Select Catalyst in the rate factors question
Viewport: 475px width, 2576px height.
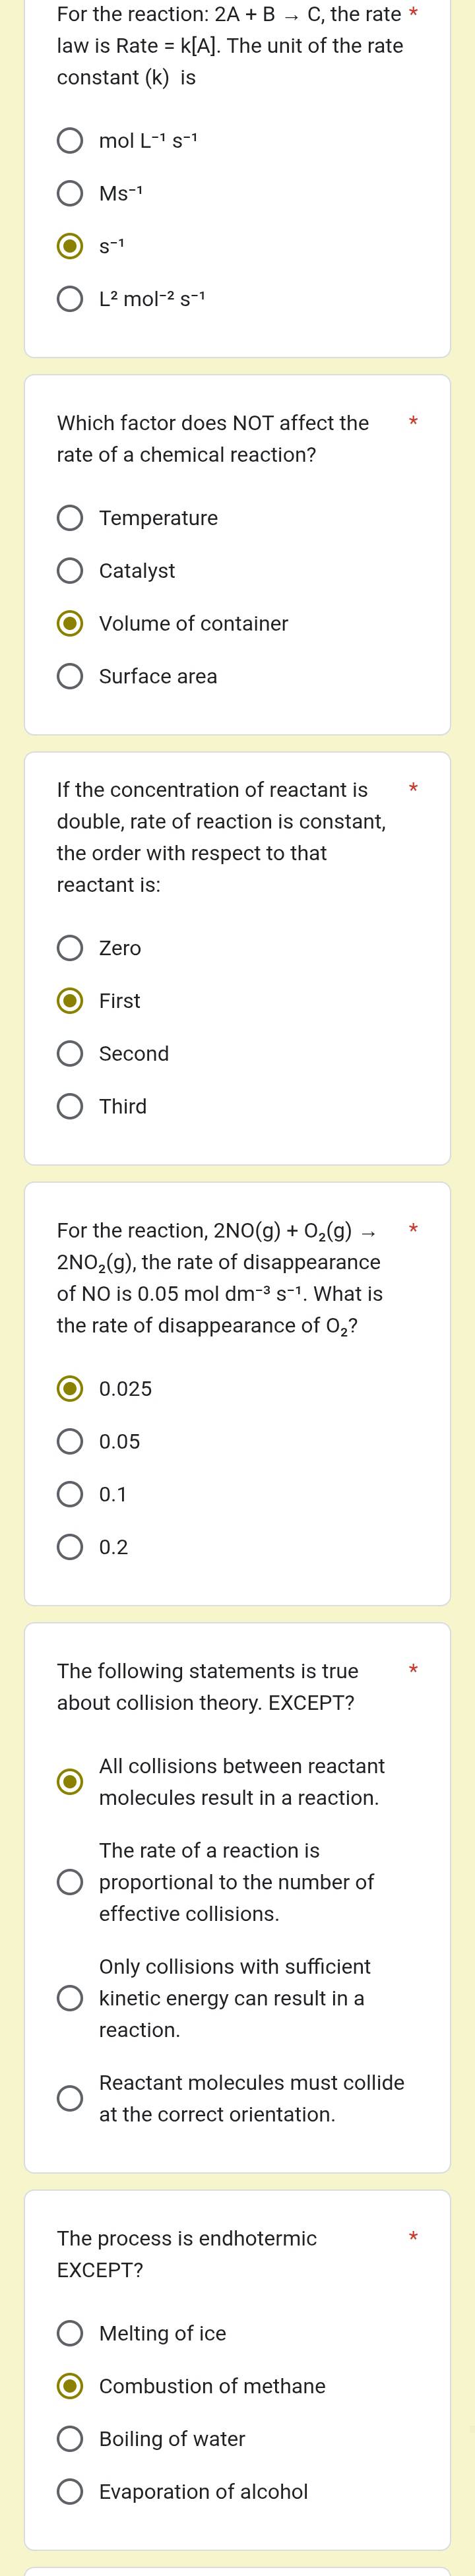pyautogui.click(x=70, y=570)
